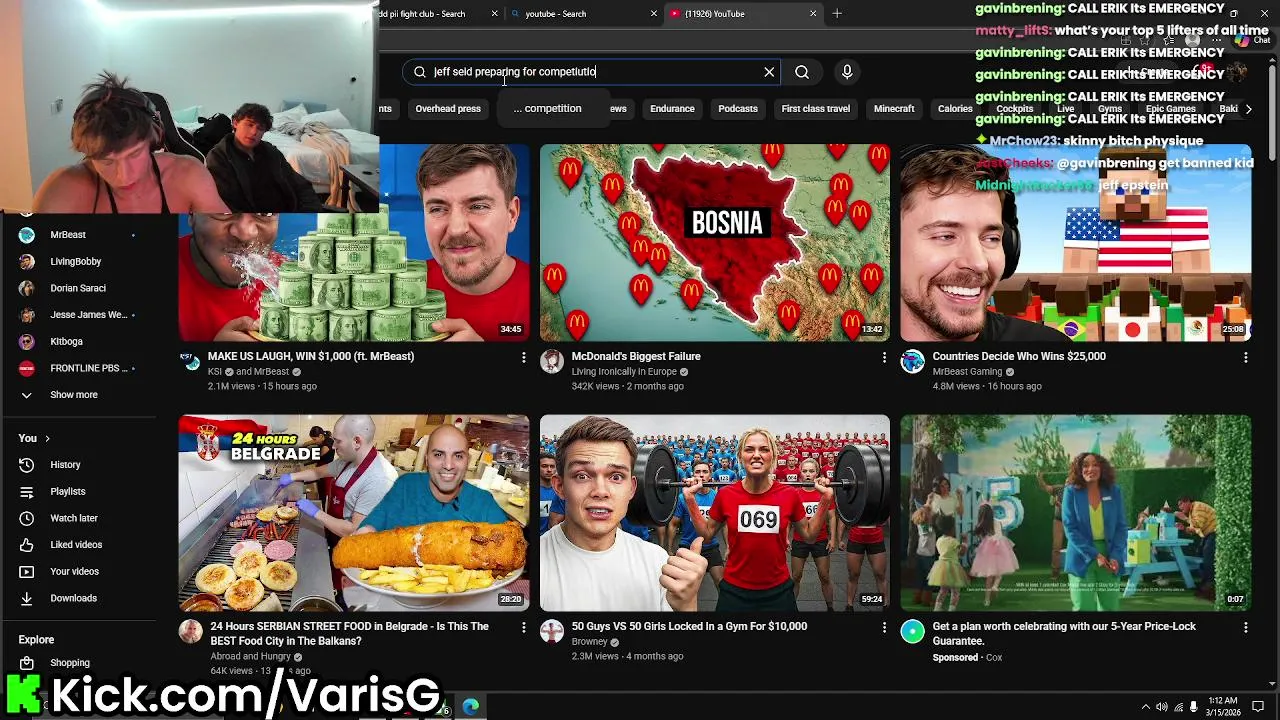Select the Calories chip

click(955, 109)
